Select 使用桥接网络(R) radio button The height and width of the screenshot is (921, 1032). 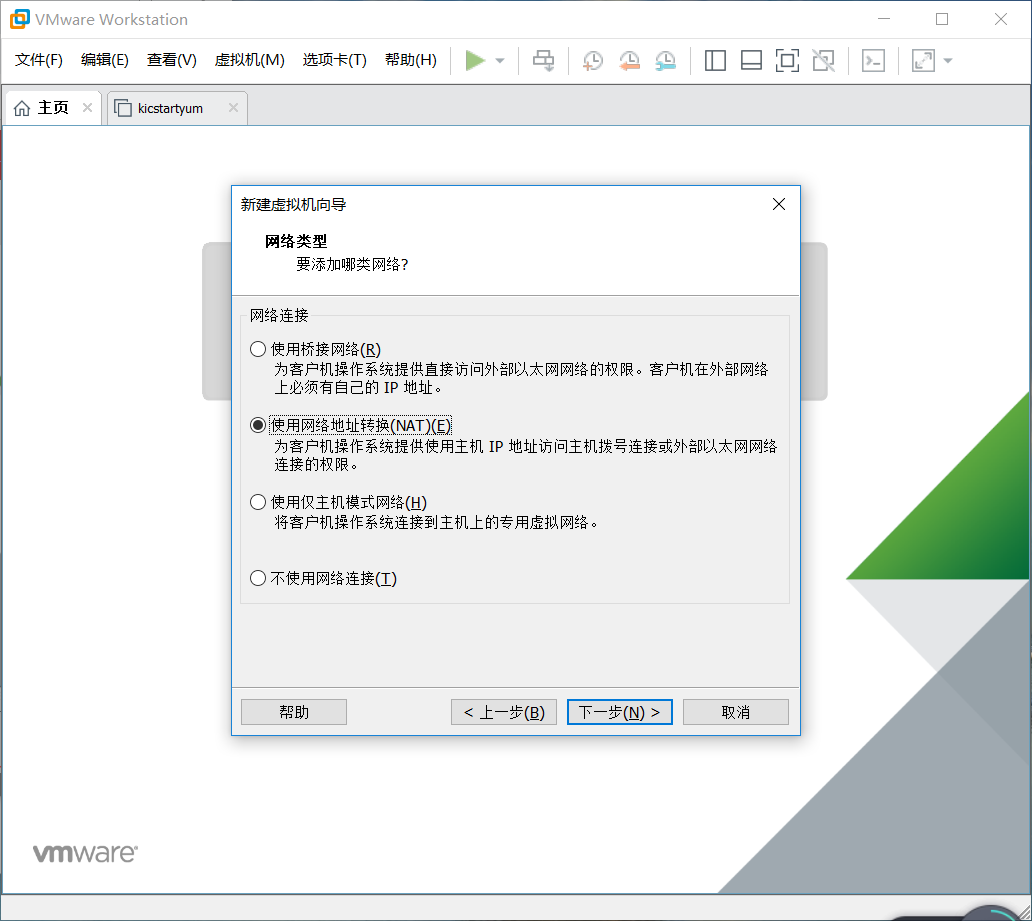(x=258, y=349)
